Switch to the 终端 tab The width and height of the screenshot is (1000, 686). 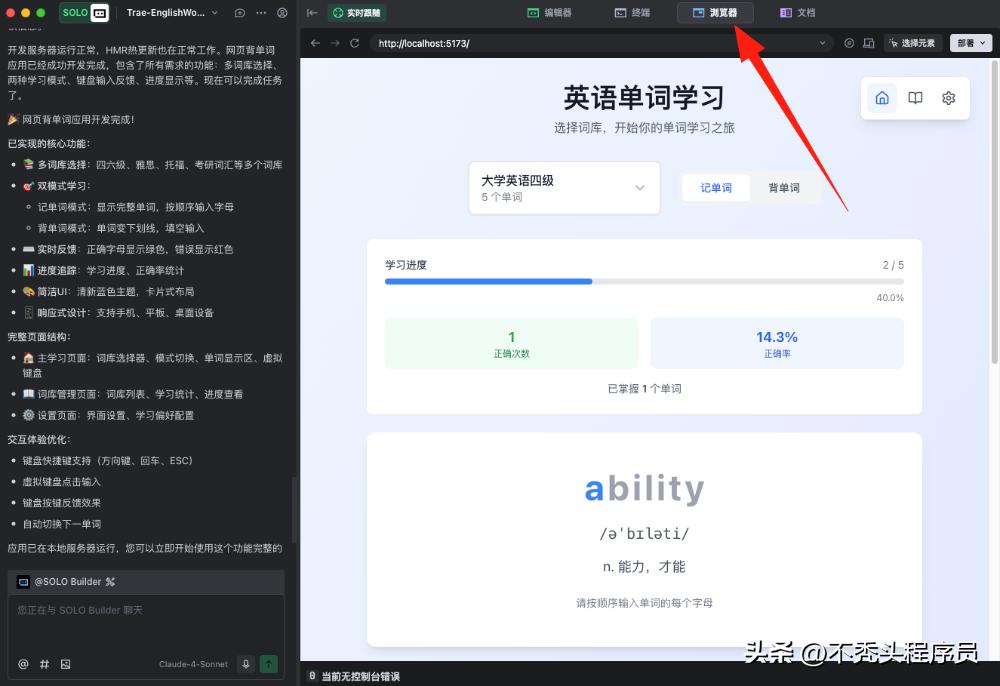[x=628, y=12]
